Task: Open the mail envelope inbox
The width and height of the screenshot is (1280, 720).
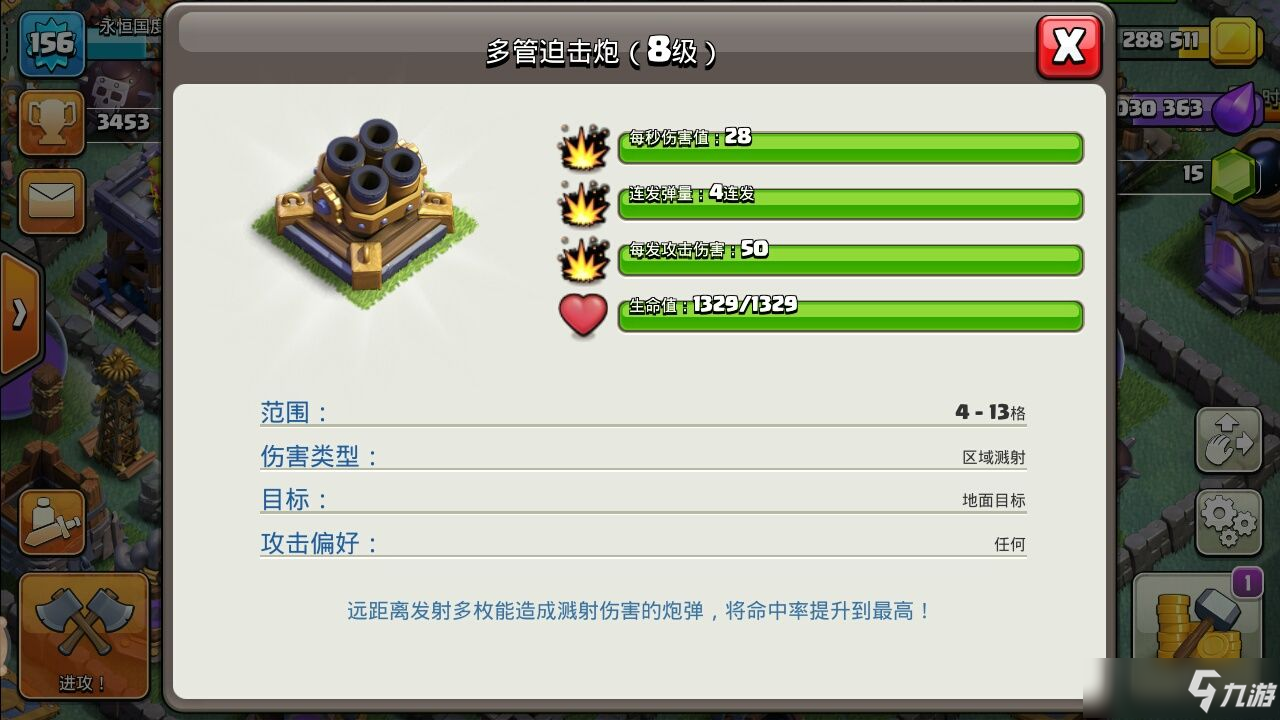Action: pos(50,201)
